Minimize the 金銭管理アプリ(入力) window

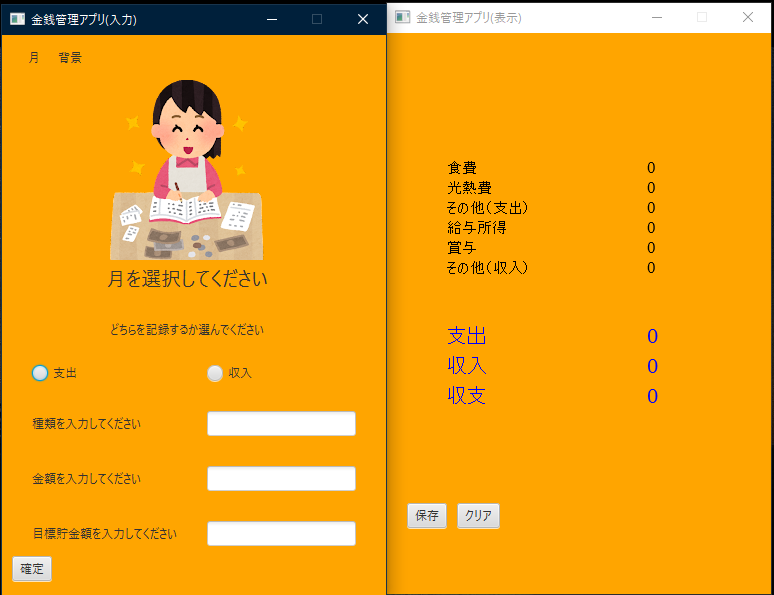coord(271,19)
